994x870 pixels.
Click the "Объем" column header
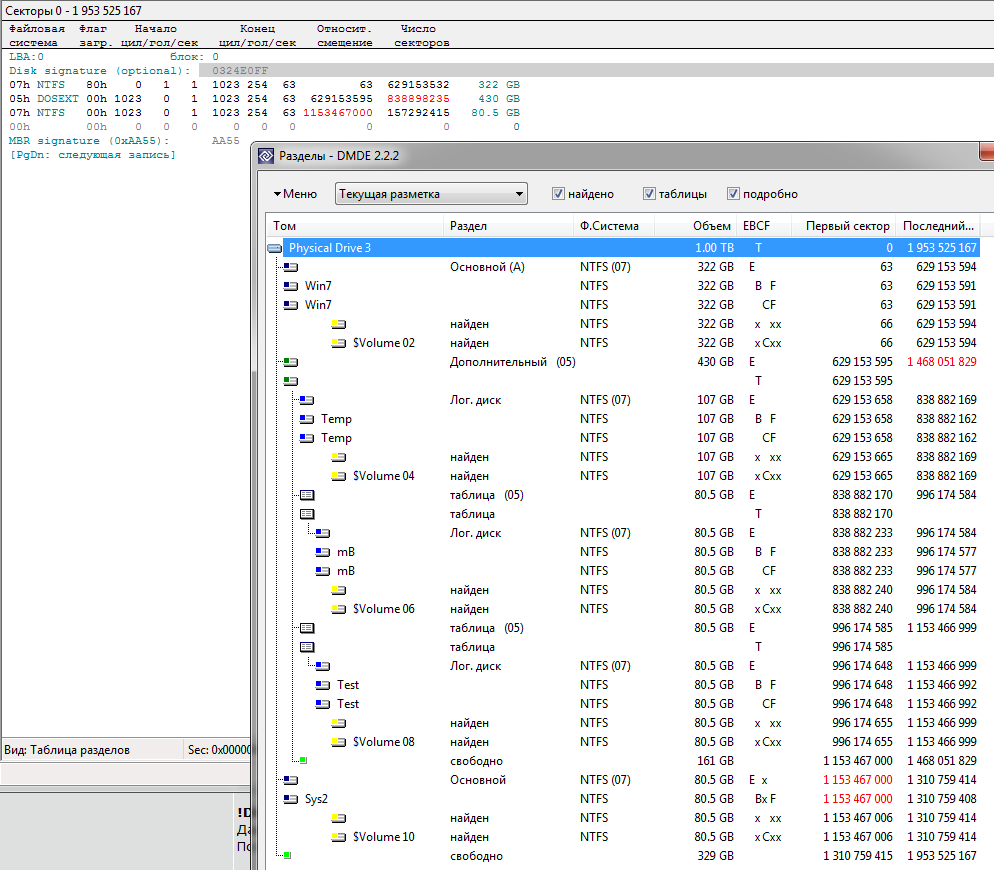coord(712,226)
